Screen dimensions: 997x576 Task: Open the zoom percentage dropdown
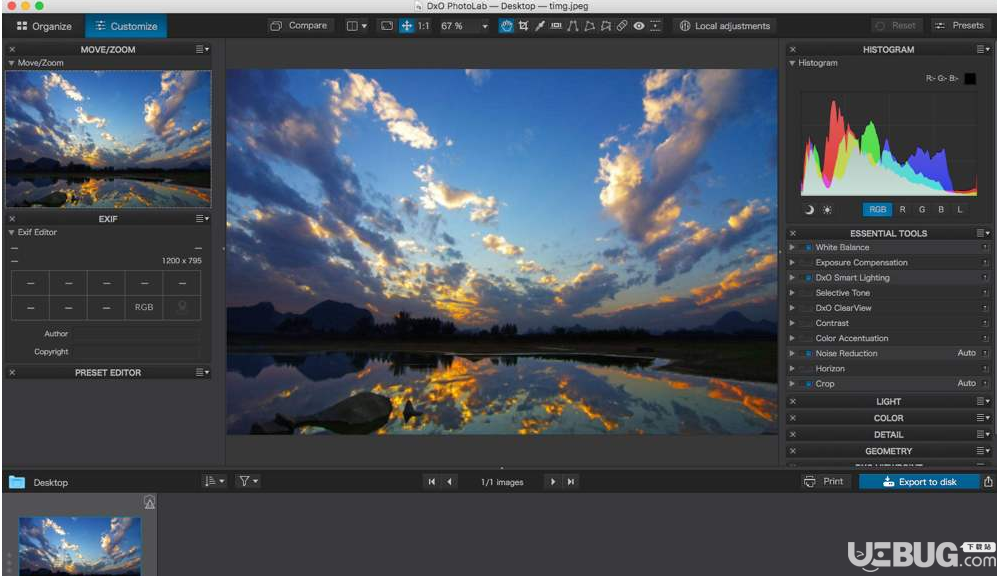pos(485,26)
